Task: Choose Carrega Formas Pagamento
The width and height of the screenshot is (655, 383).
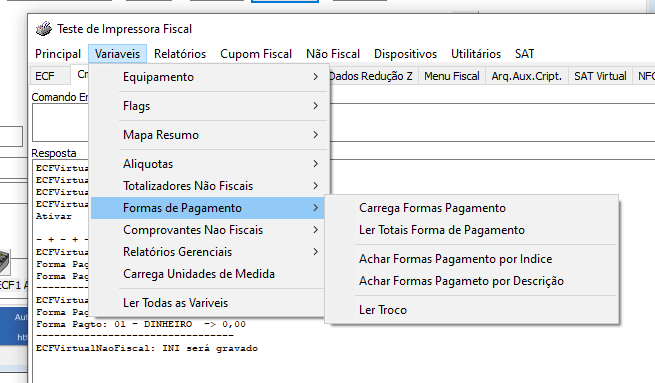Action: coord(471,208)
